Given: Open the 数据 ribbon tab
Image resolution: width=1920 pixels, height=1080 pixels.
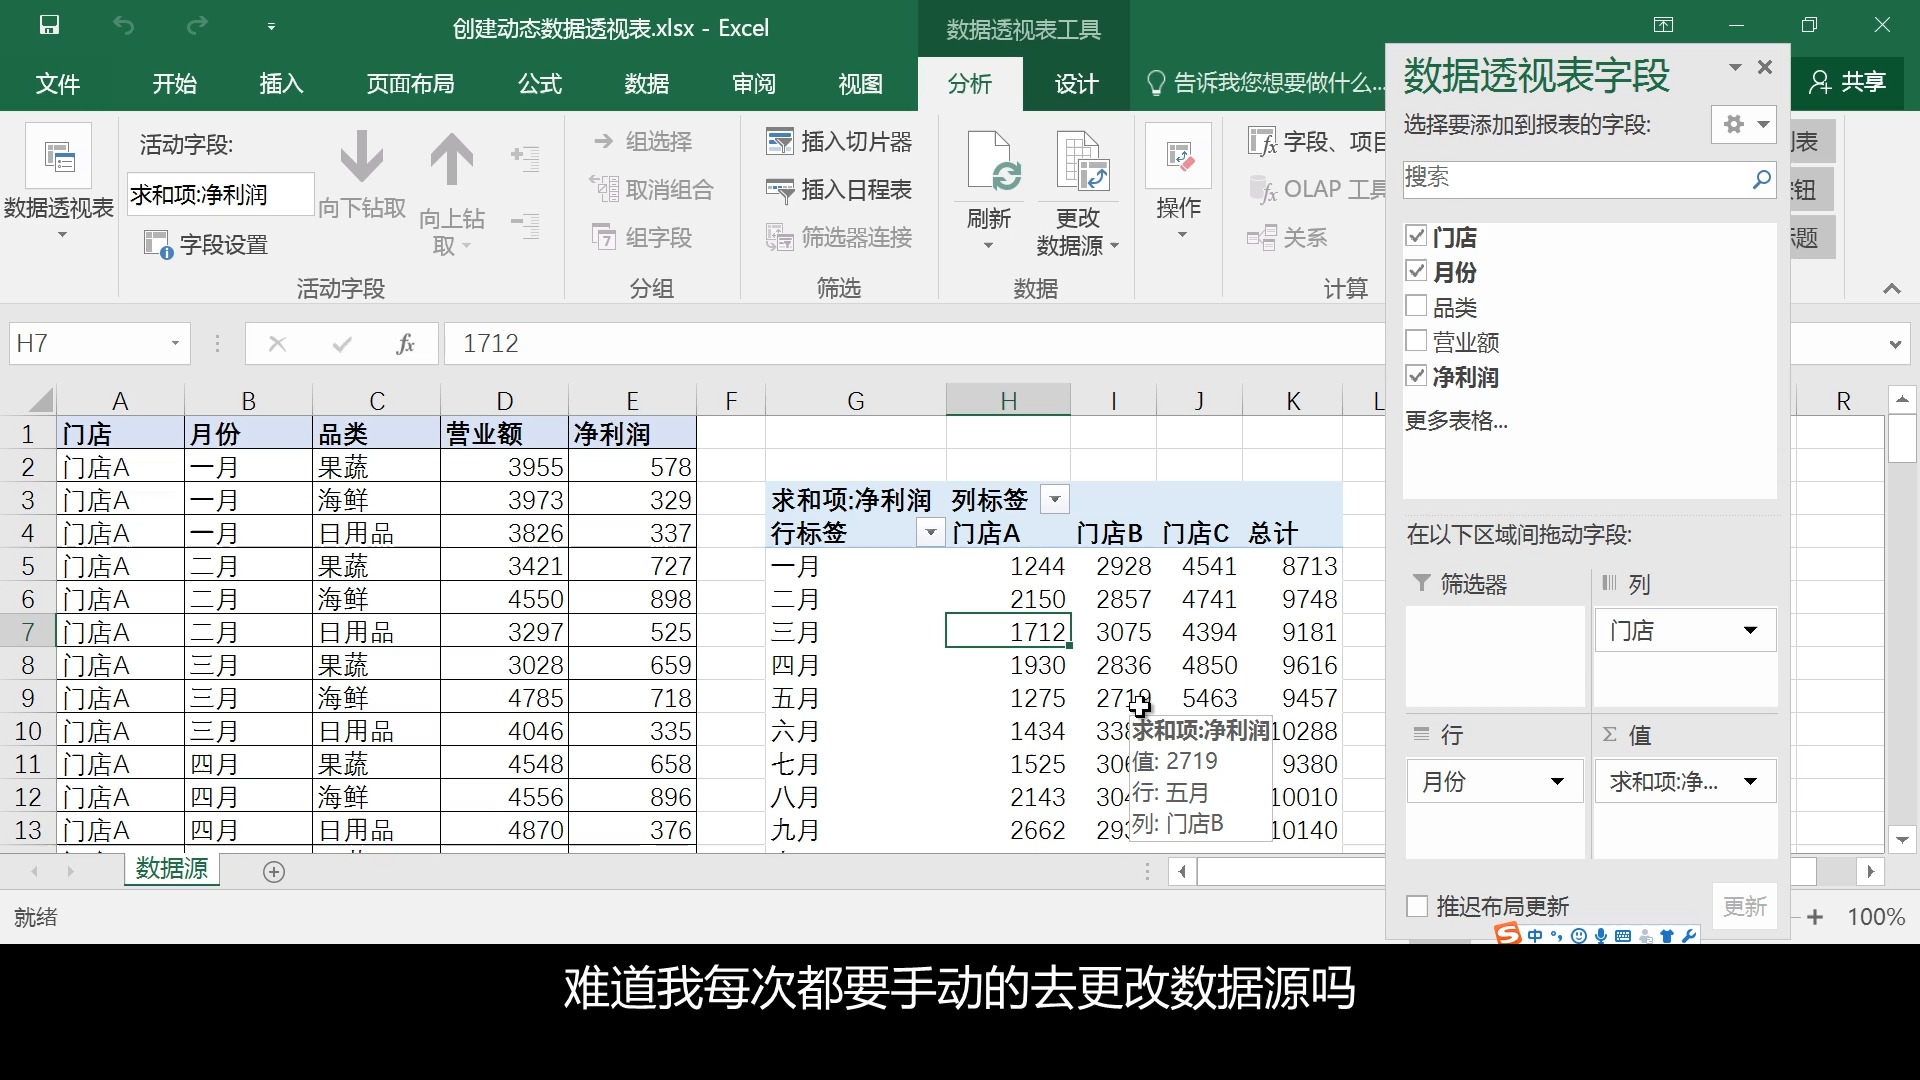Looking at the screenshot, I should [647, 84].
